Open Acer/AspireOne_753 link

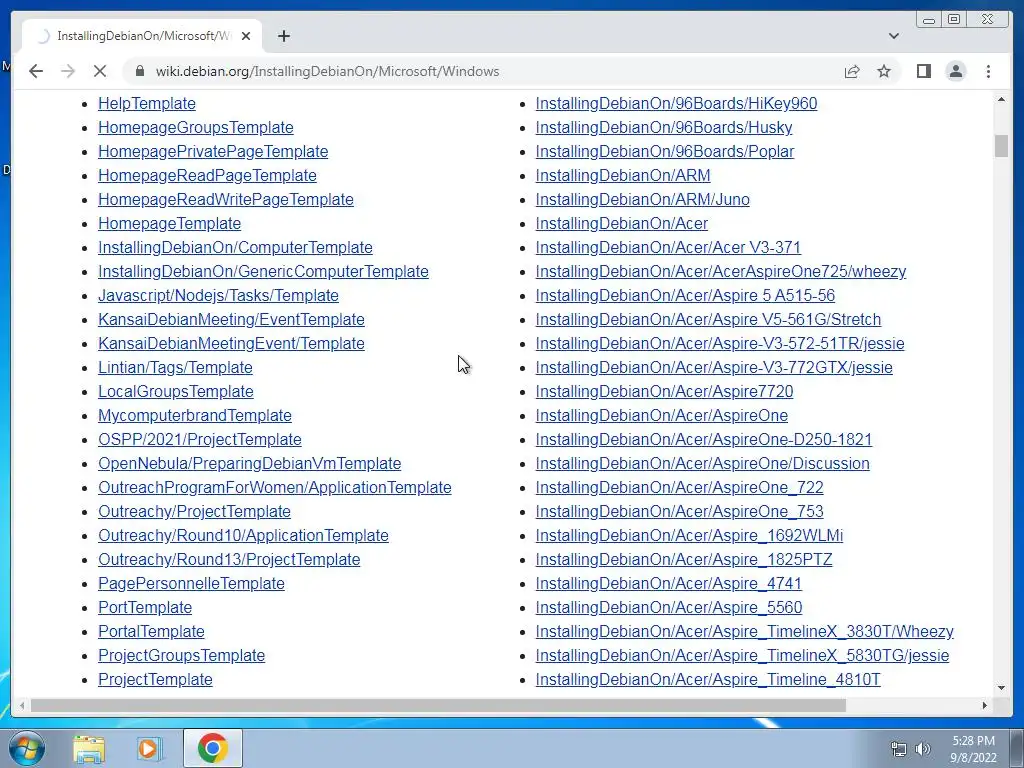(680, 511)
